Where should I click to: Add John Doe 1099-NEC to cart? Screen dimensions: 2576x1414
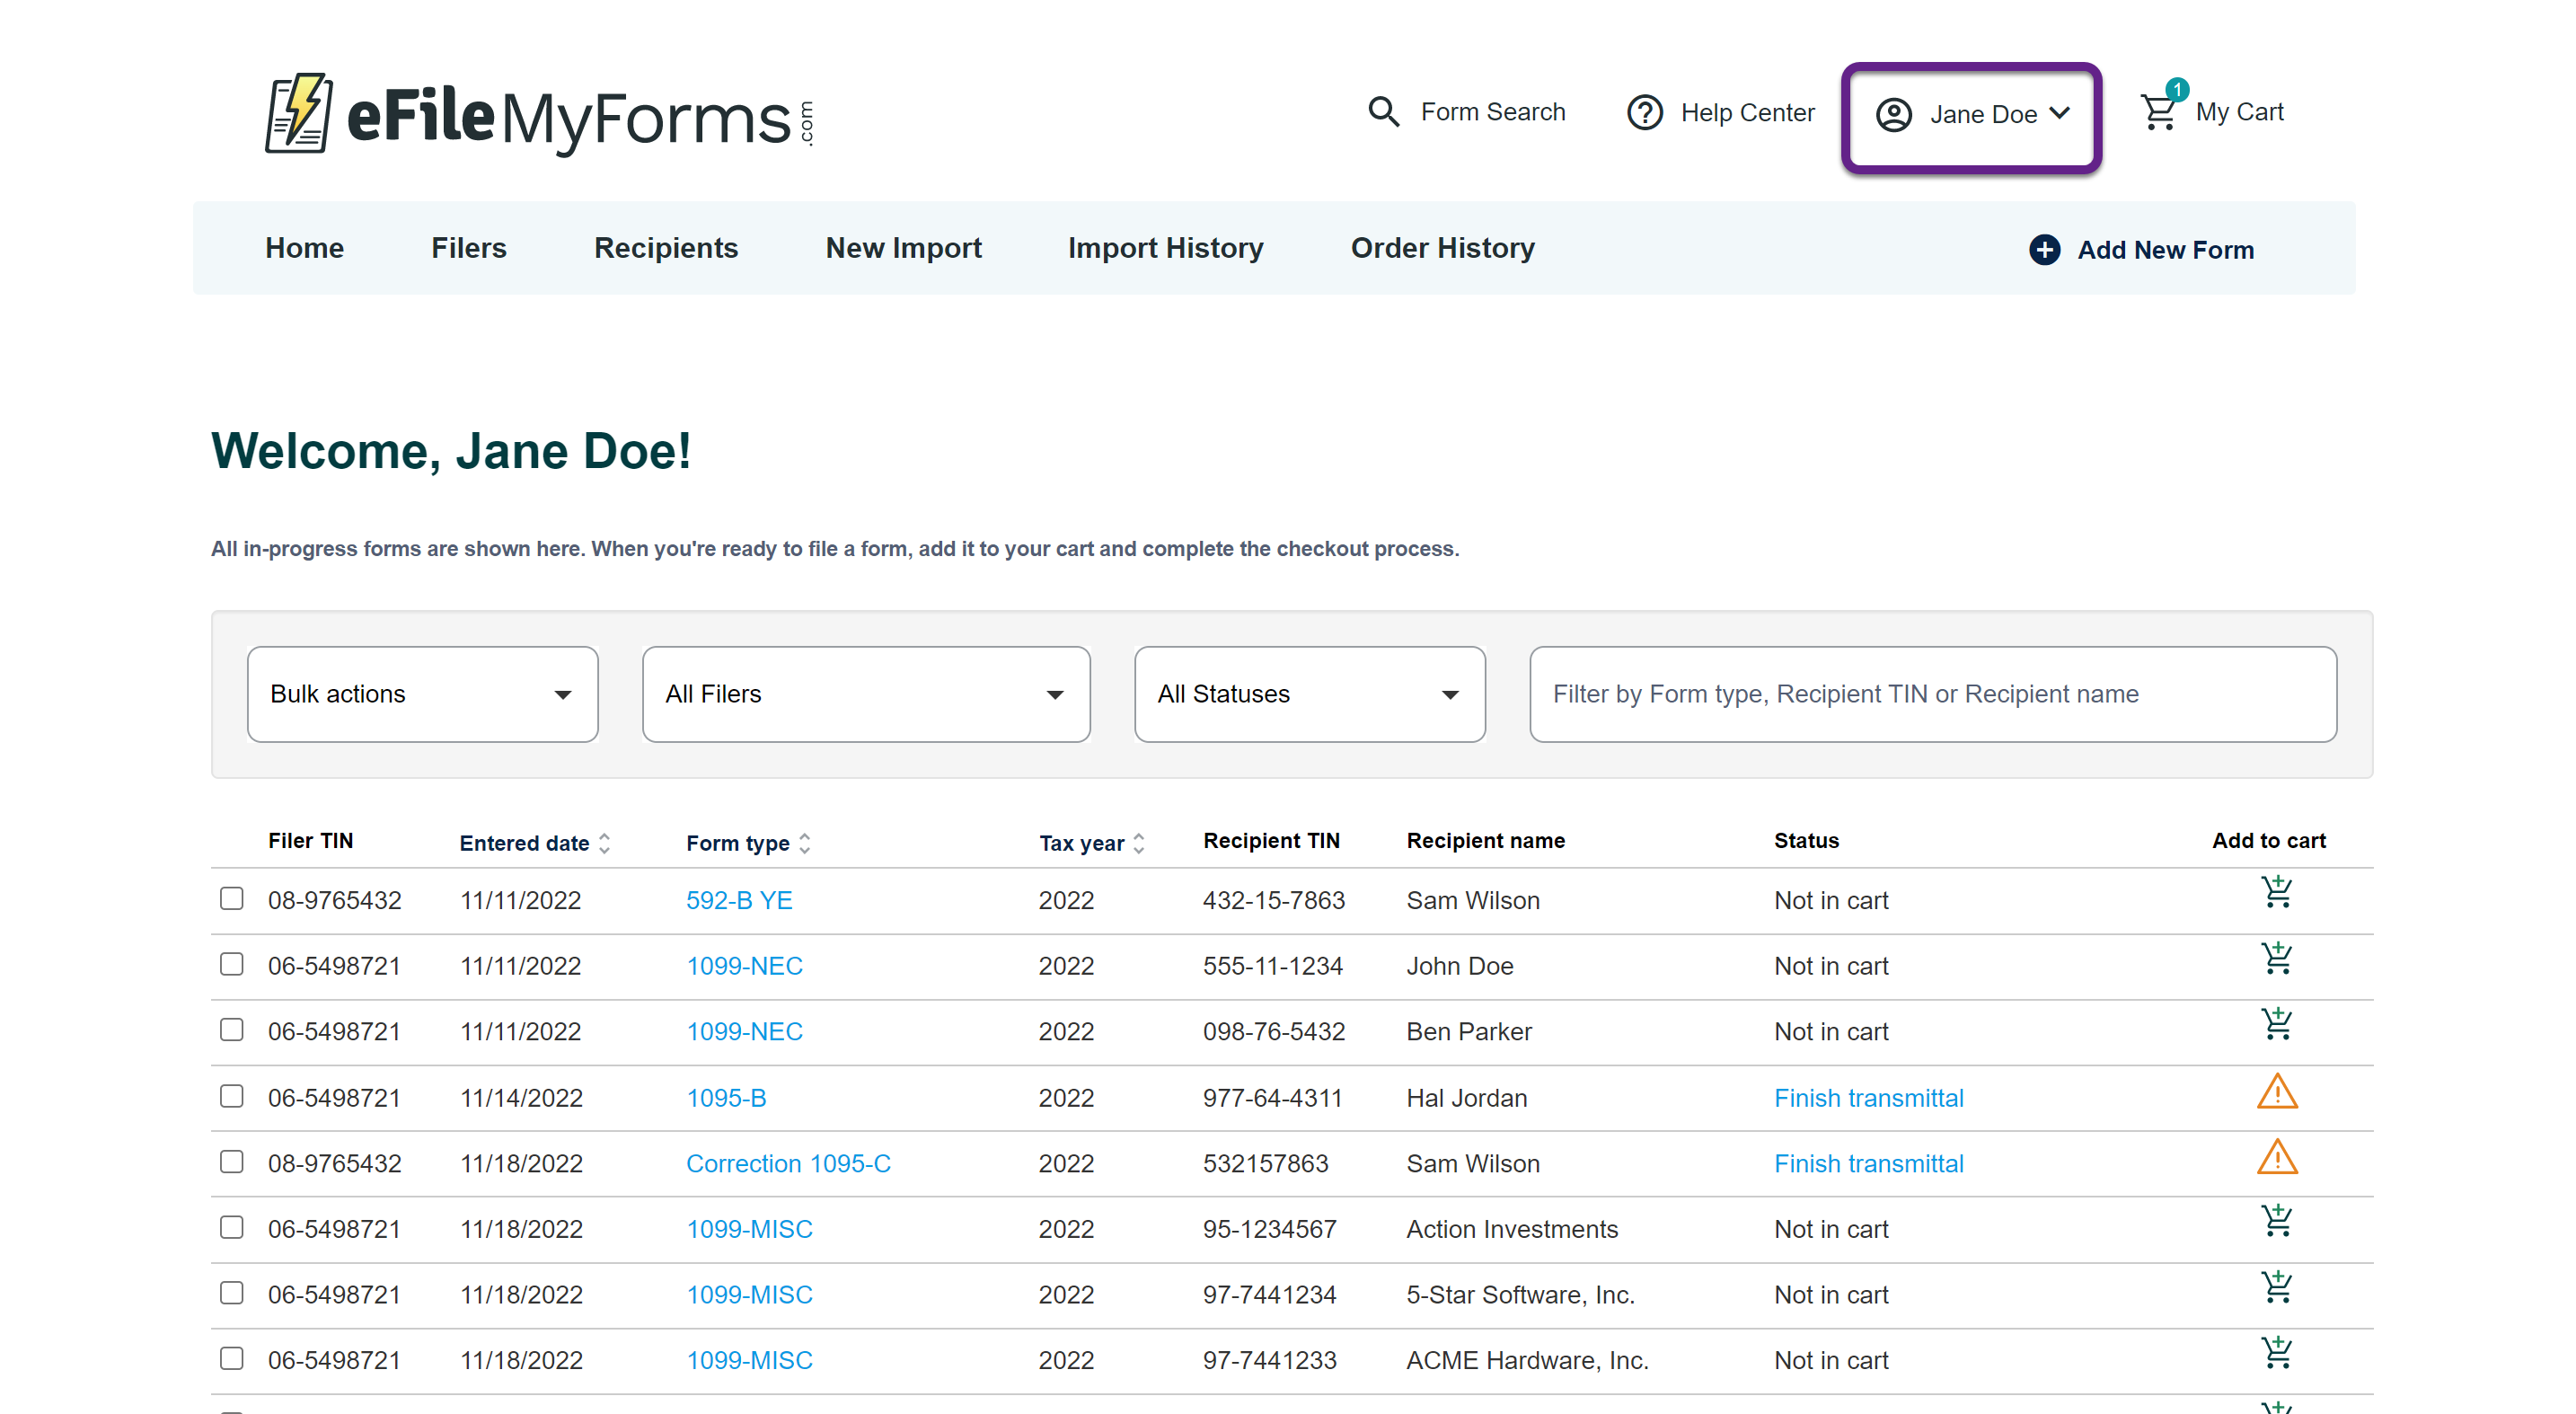click(2276, 958)
